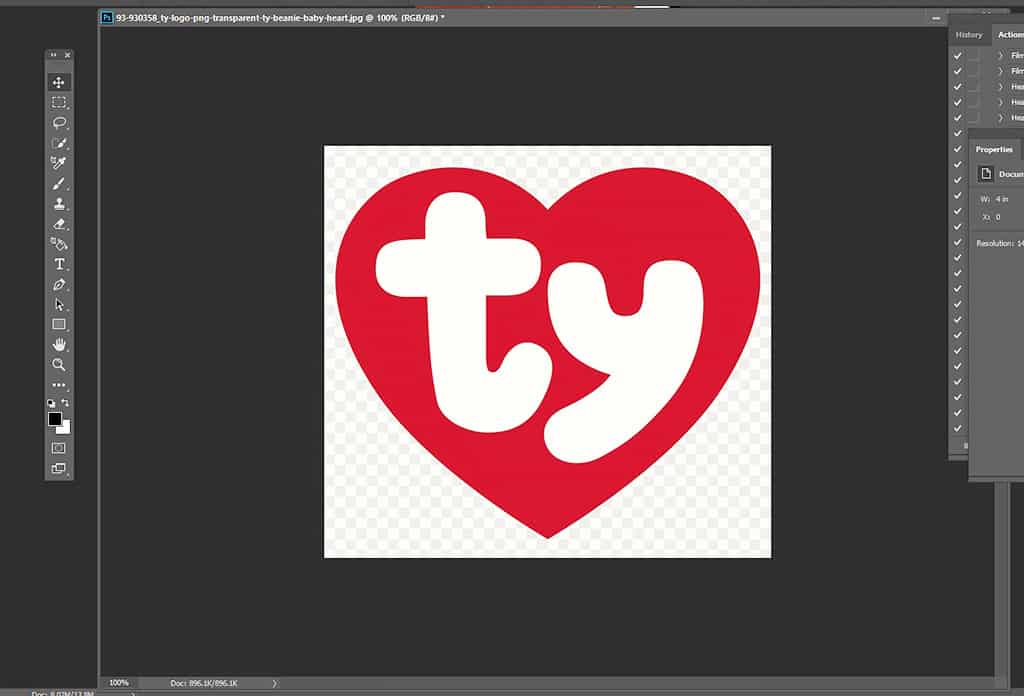
Task: Reset to default foreground and background colors
Action: click(x=52, y=403)
